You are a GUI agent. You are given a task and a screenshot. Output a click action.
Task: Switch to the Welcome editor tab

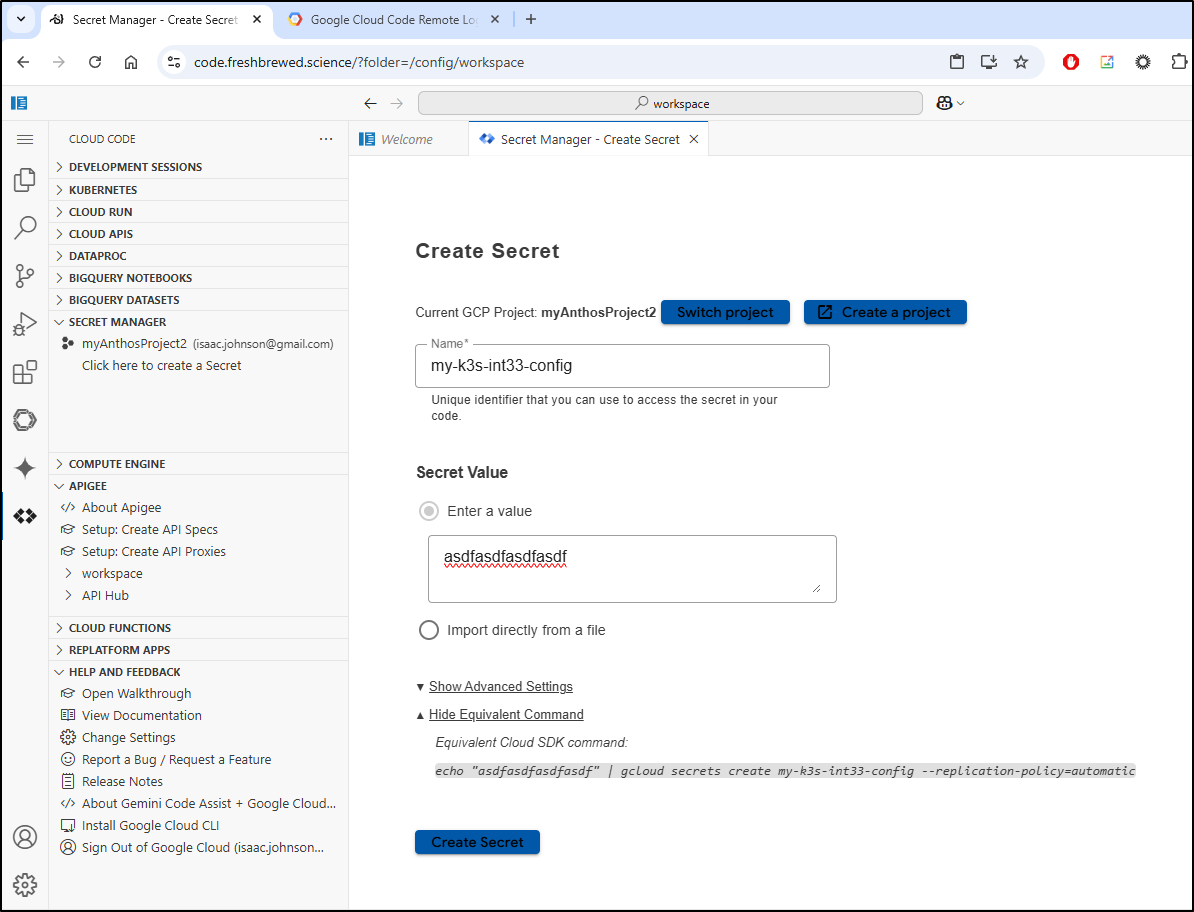click(408, 139)
